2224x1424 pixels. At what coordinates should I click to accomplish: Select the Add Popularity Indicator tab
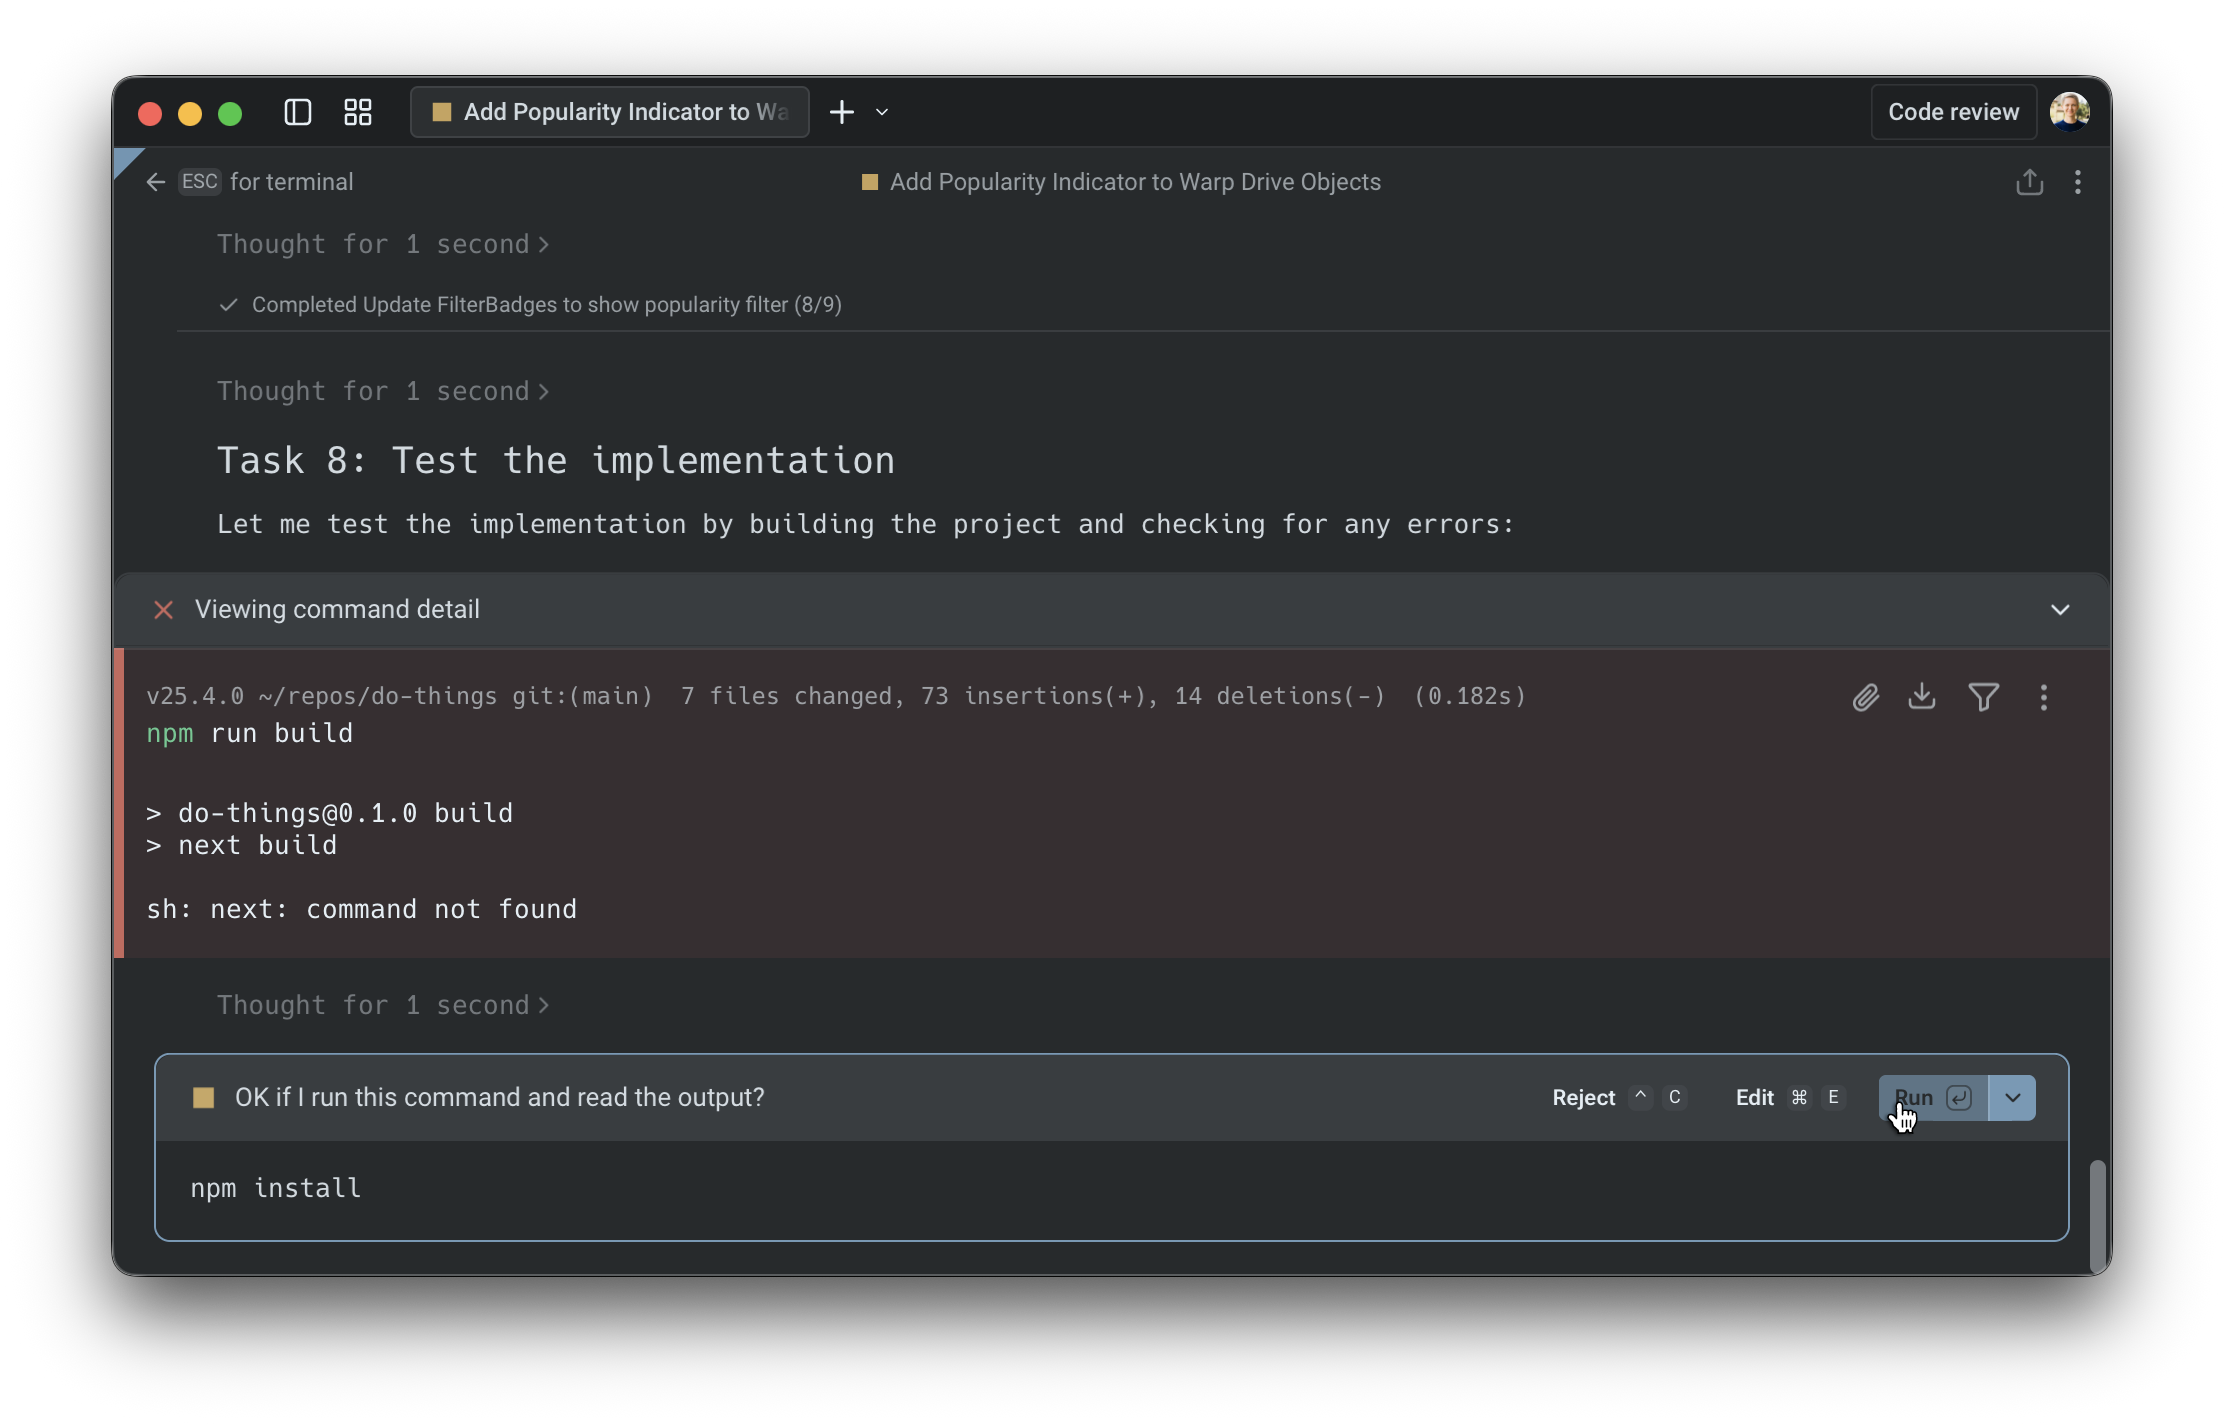click(610, 112)
